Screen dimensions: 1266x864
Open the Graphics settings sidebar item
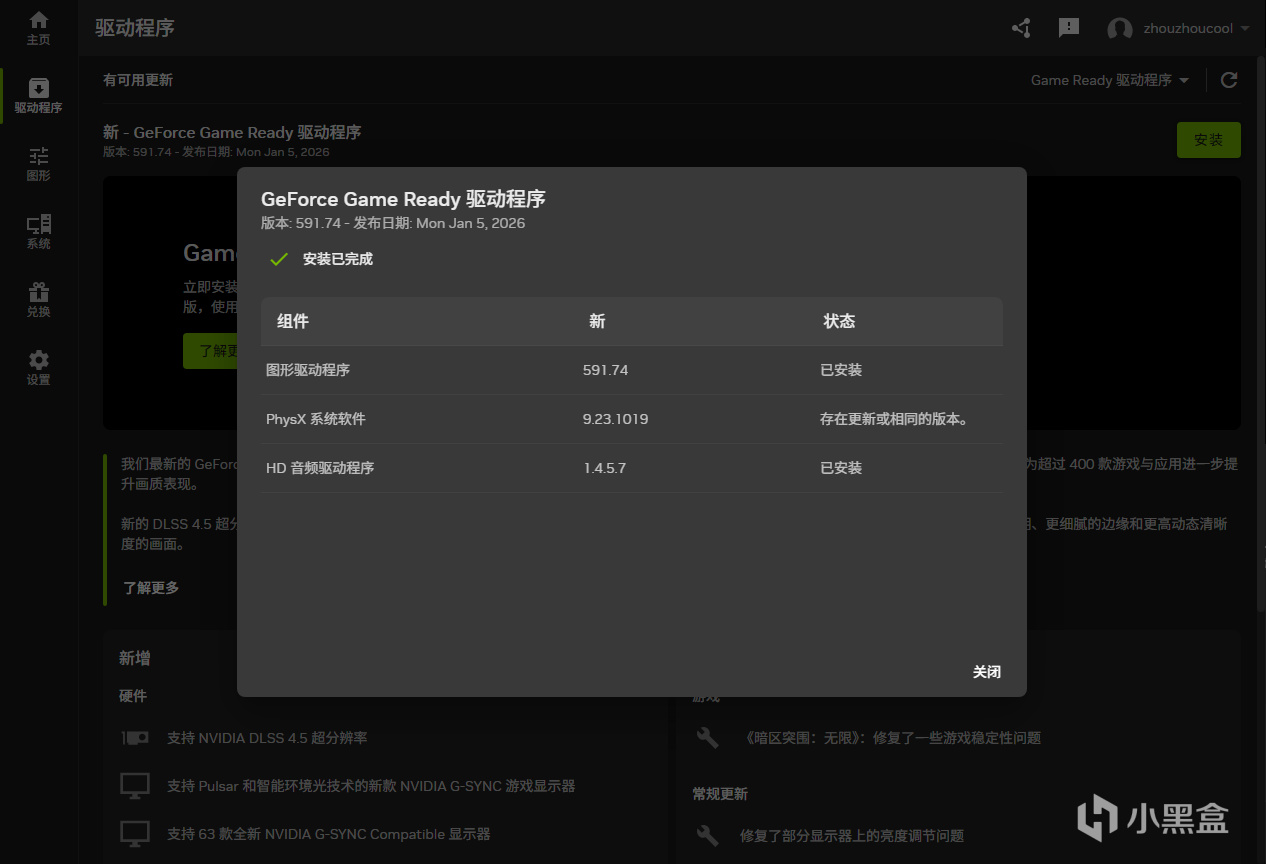click(39, 164)
